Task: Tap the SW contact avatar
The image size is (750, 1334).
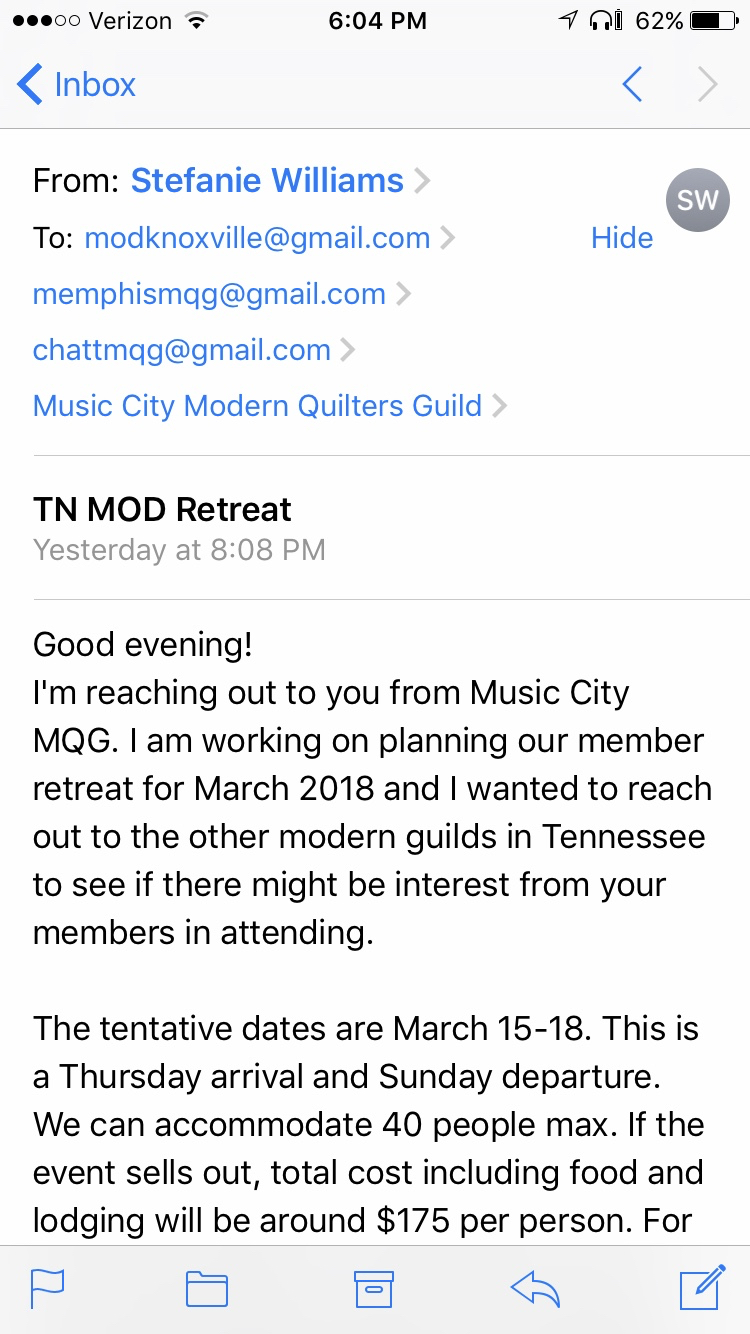Action: 697,200
